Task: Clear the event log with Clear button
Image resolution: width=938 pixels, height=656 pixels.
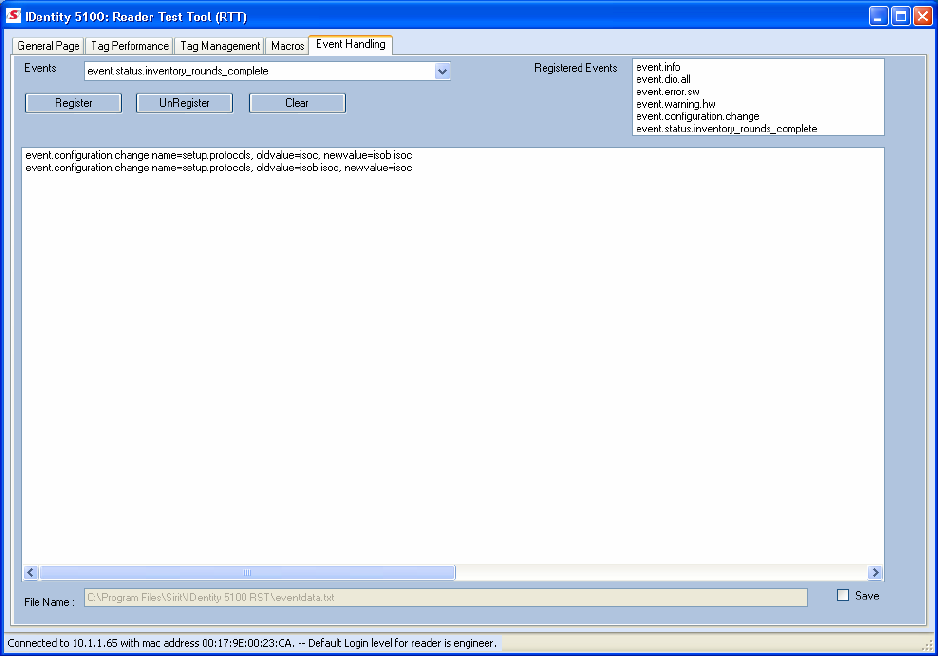Action: (297, 103)
